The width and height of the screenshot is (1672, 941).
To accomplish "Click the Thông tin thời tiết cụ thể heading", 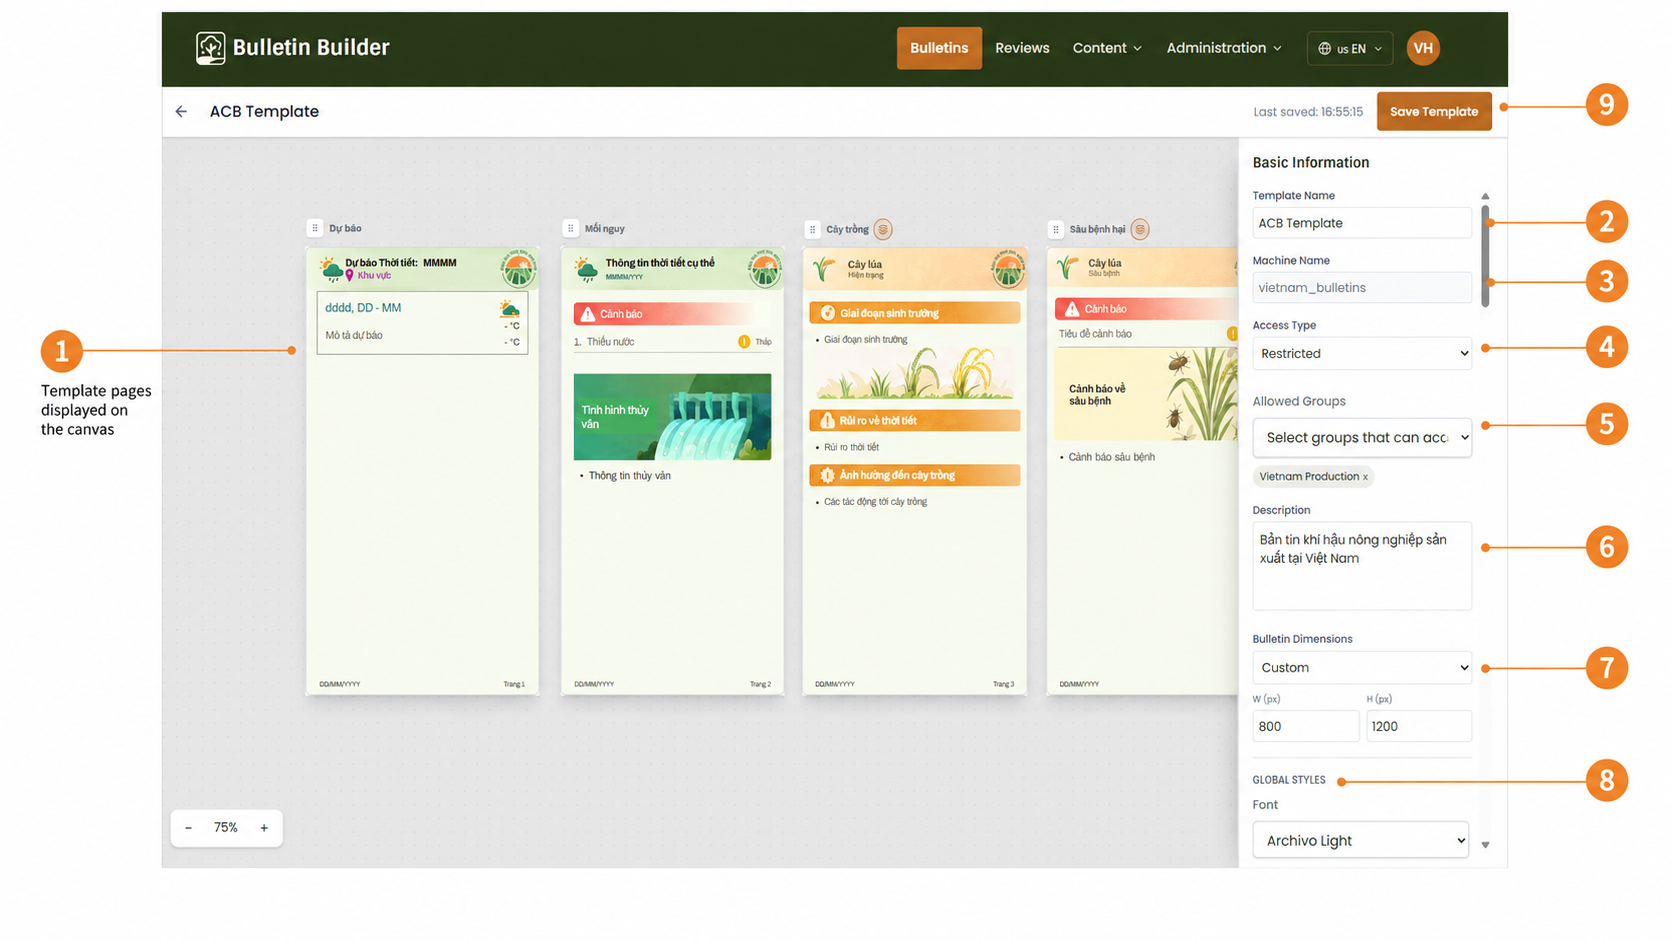I will 660,263.
